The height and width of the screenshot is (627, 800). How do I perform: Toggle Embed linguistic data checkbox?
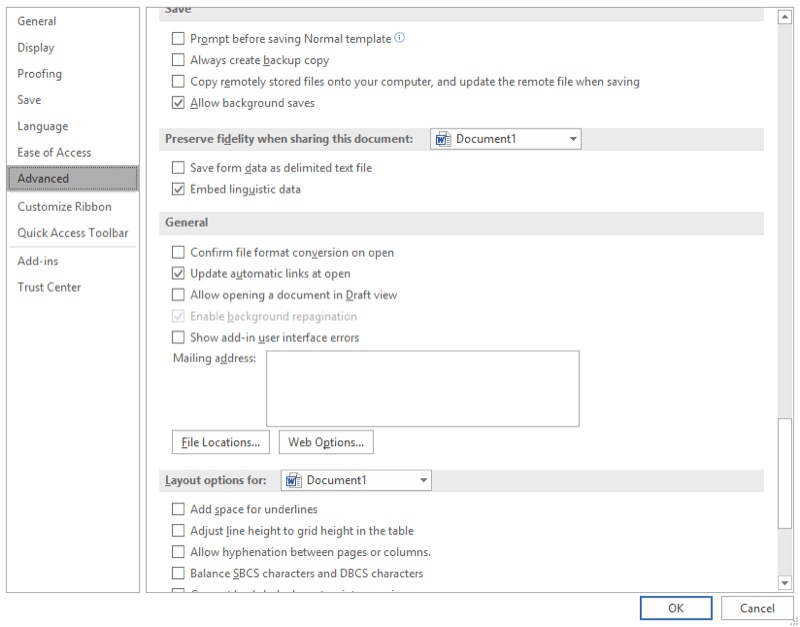click(x=178, y=189)
